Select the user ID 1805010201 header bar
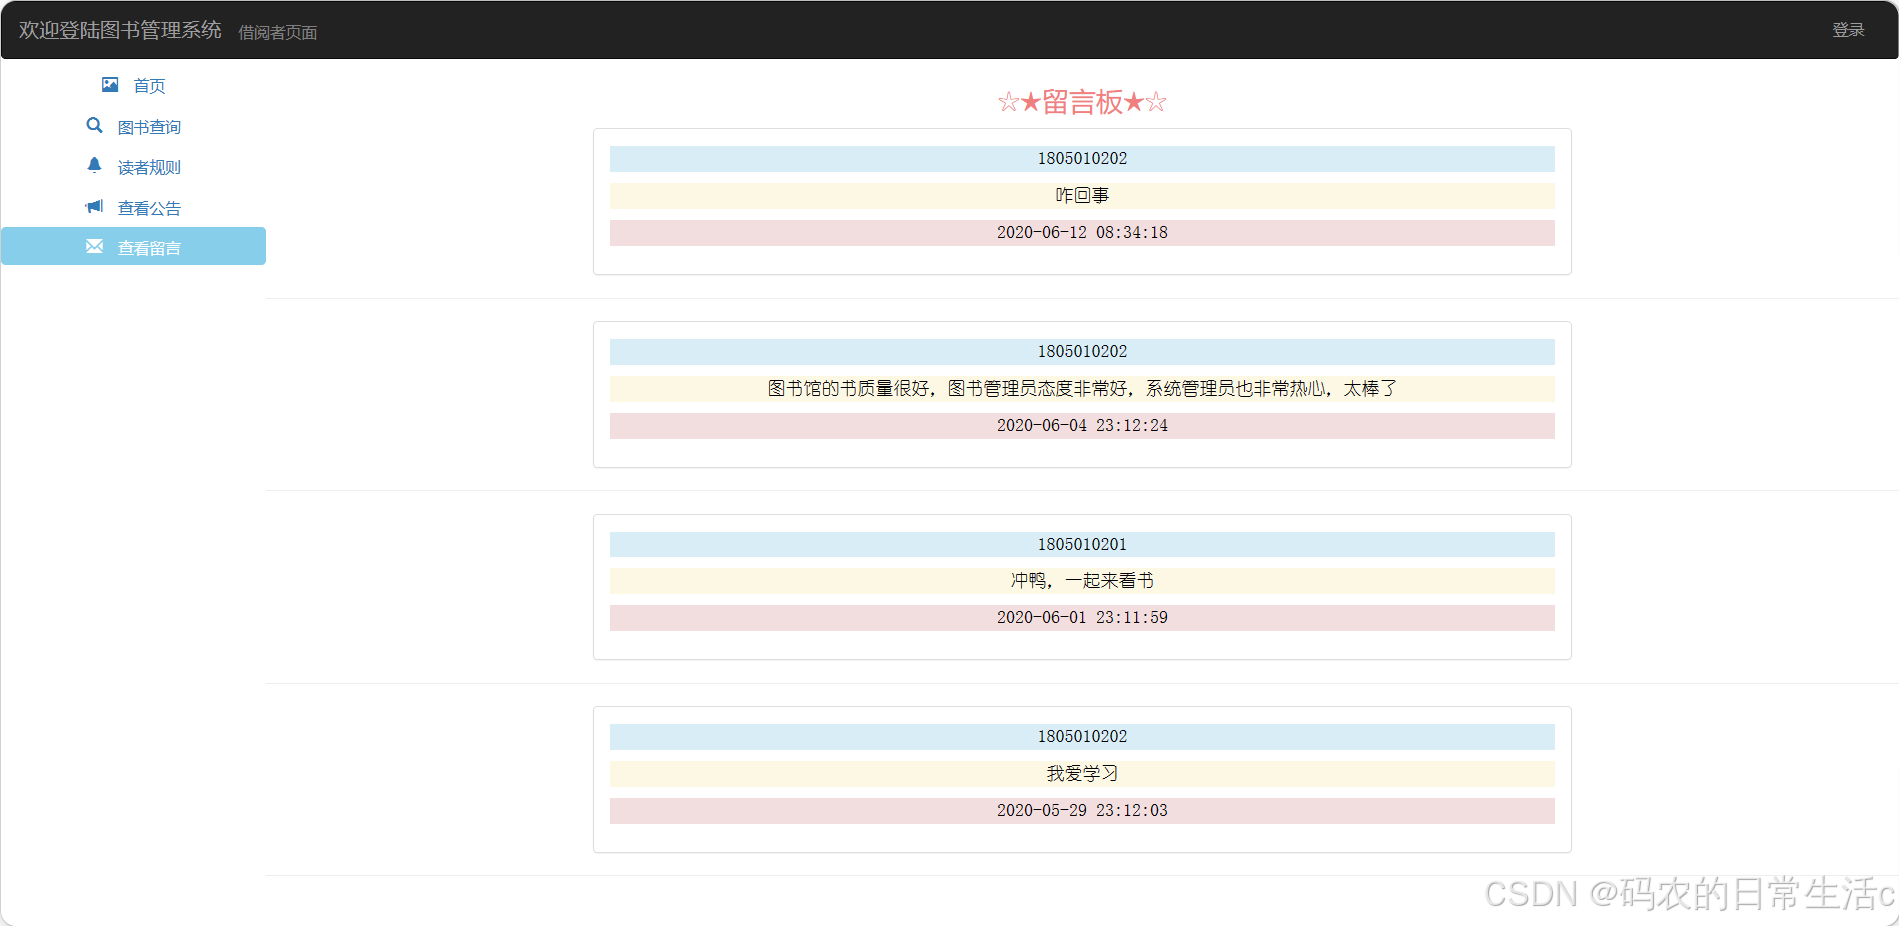Viewport: 1899px width, 926px height. 1081,544
